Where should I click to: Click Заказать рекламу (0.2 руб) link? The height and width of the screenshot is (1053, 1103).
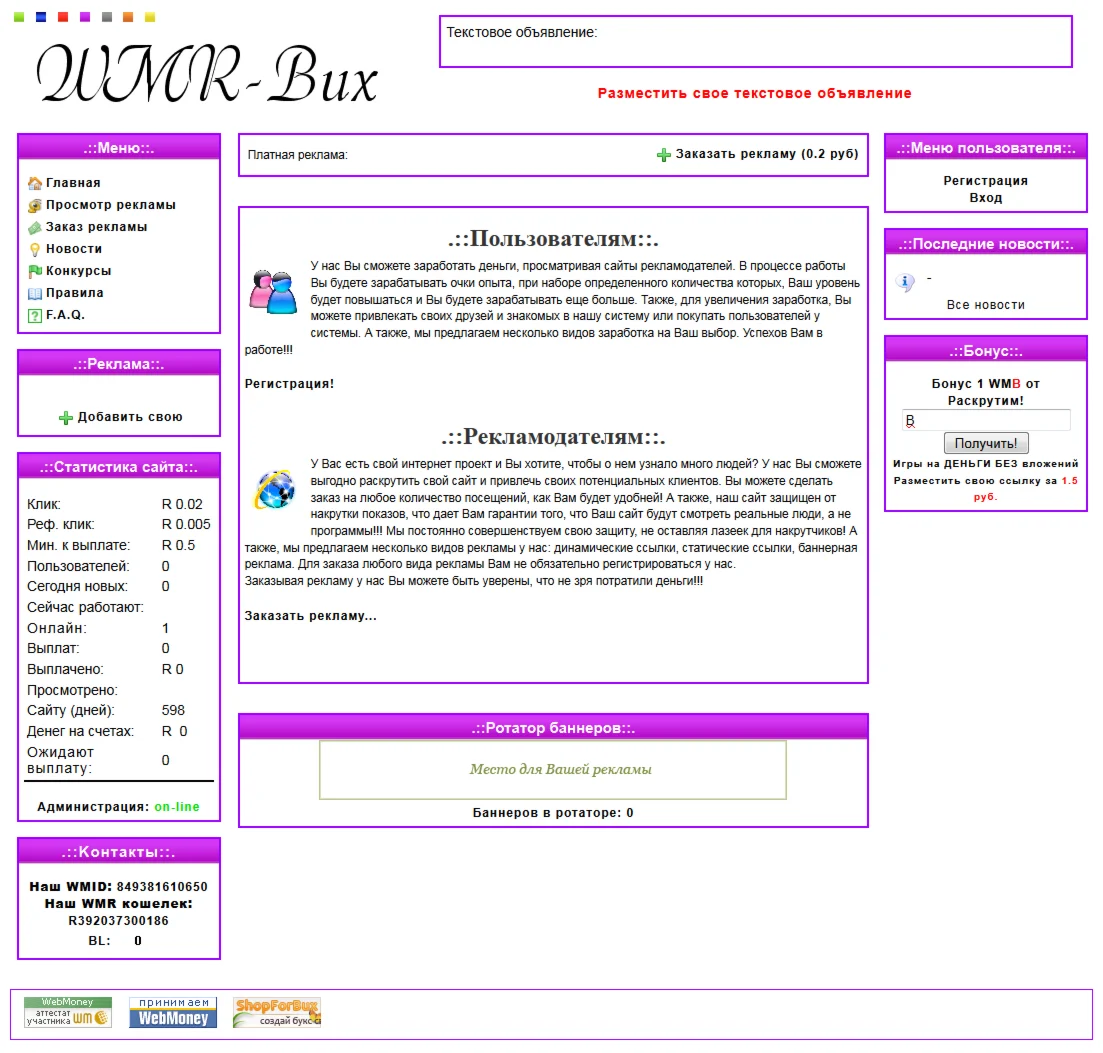(767, 153)
